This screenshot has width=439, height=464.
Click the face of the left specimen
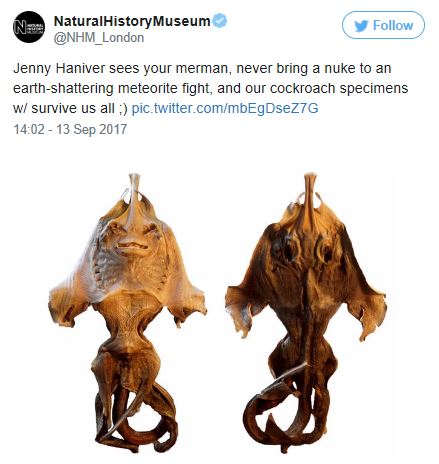coord(133,238)
